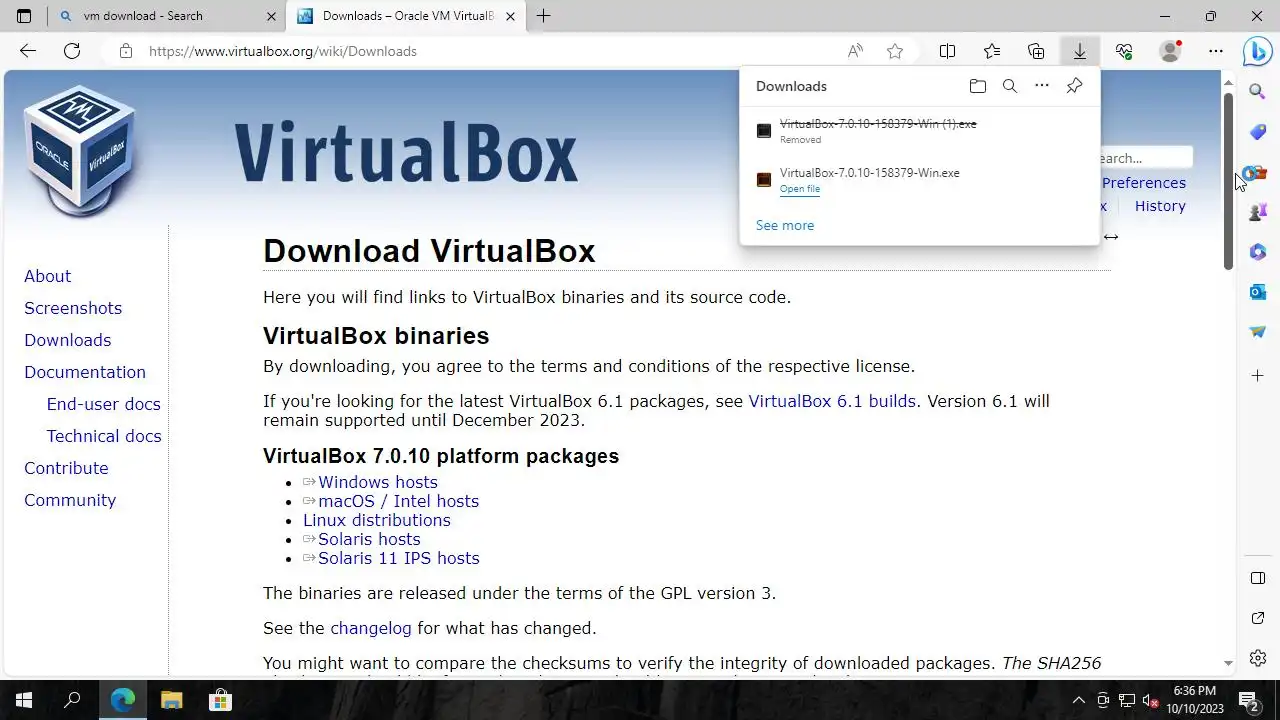Open Contribute in the left navigation
The width and height of the screenshot is (1280, 720).
(66, 468)
